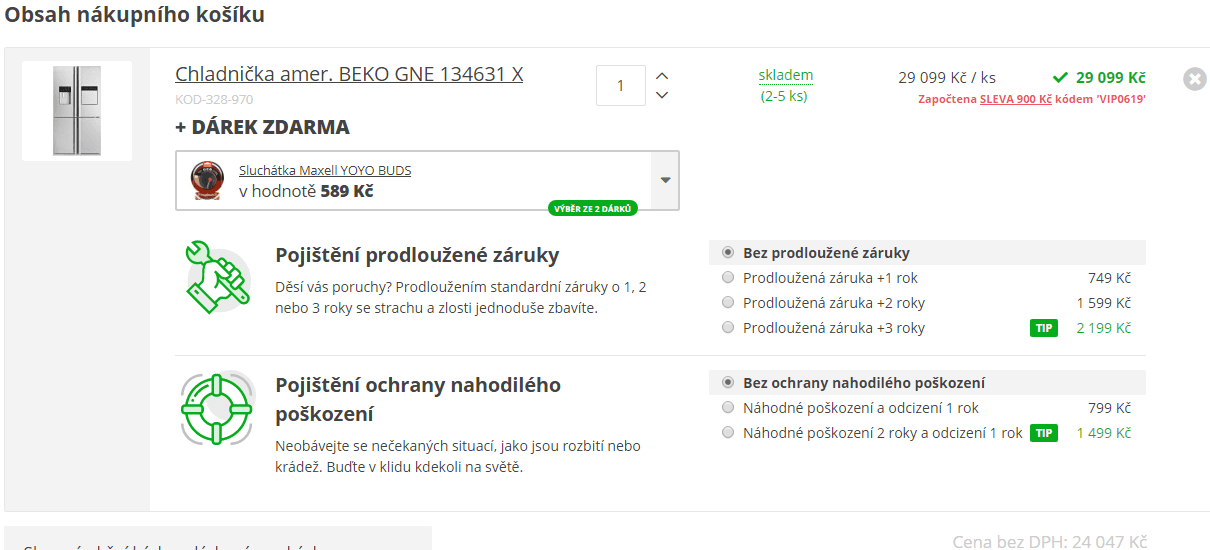Select 'Prodloužená záruka +3 roky' radio
The width and height of the screenshot is (1210, 550).
[728, 328]
